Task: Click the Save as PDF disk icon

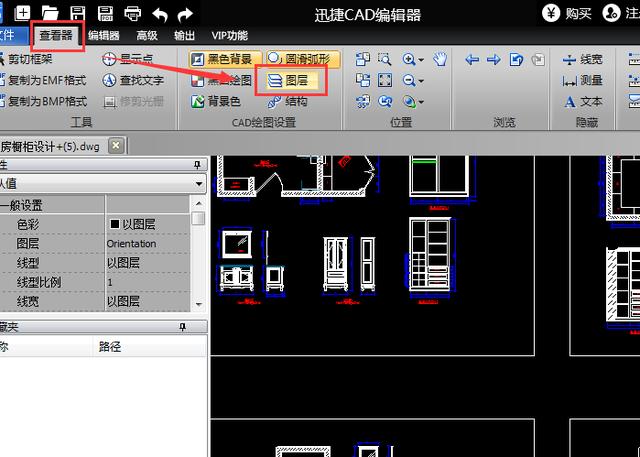Action: pos(105,13)
